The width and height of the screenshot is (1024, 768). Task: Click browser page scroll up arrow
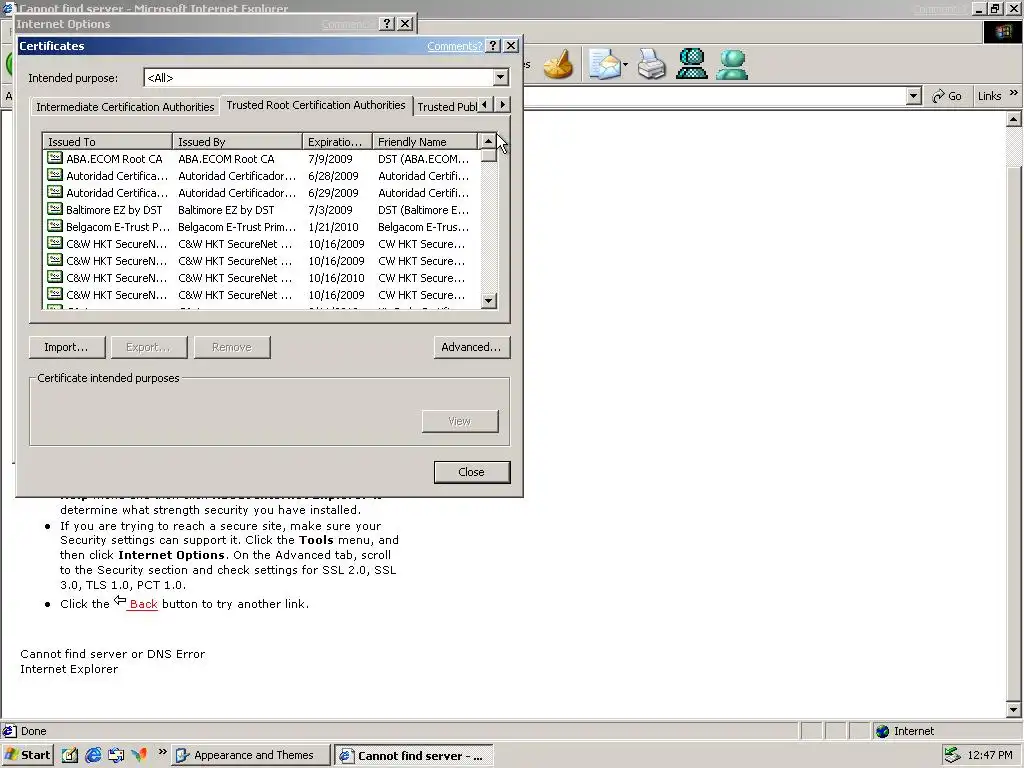[x=1013, y=120]
